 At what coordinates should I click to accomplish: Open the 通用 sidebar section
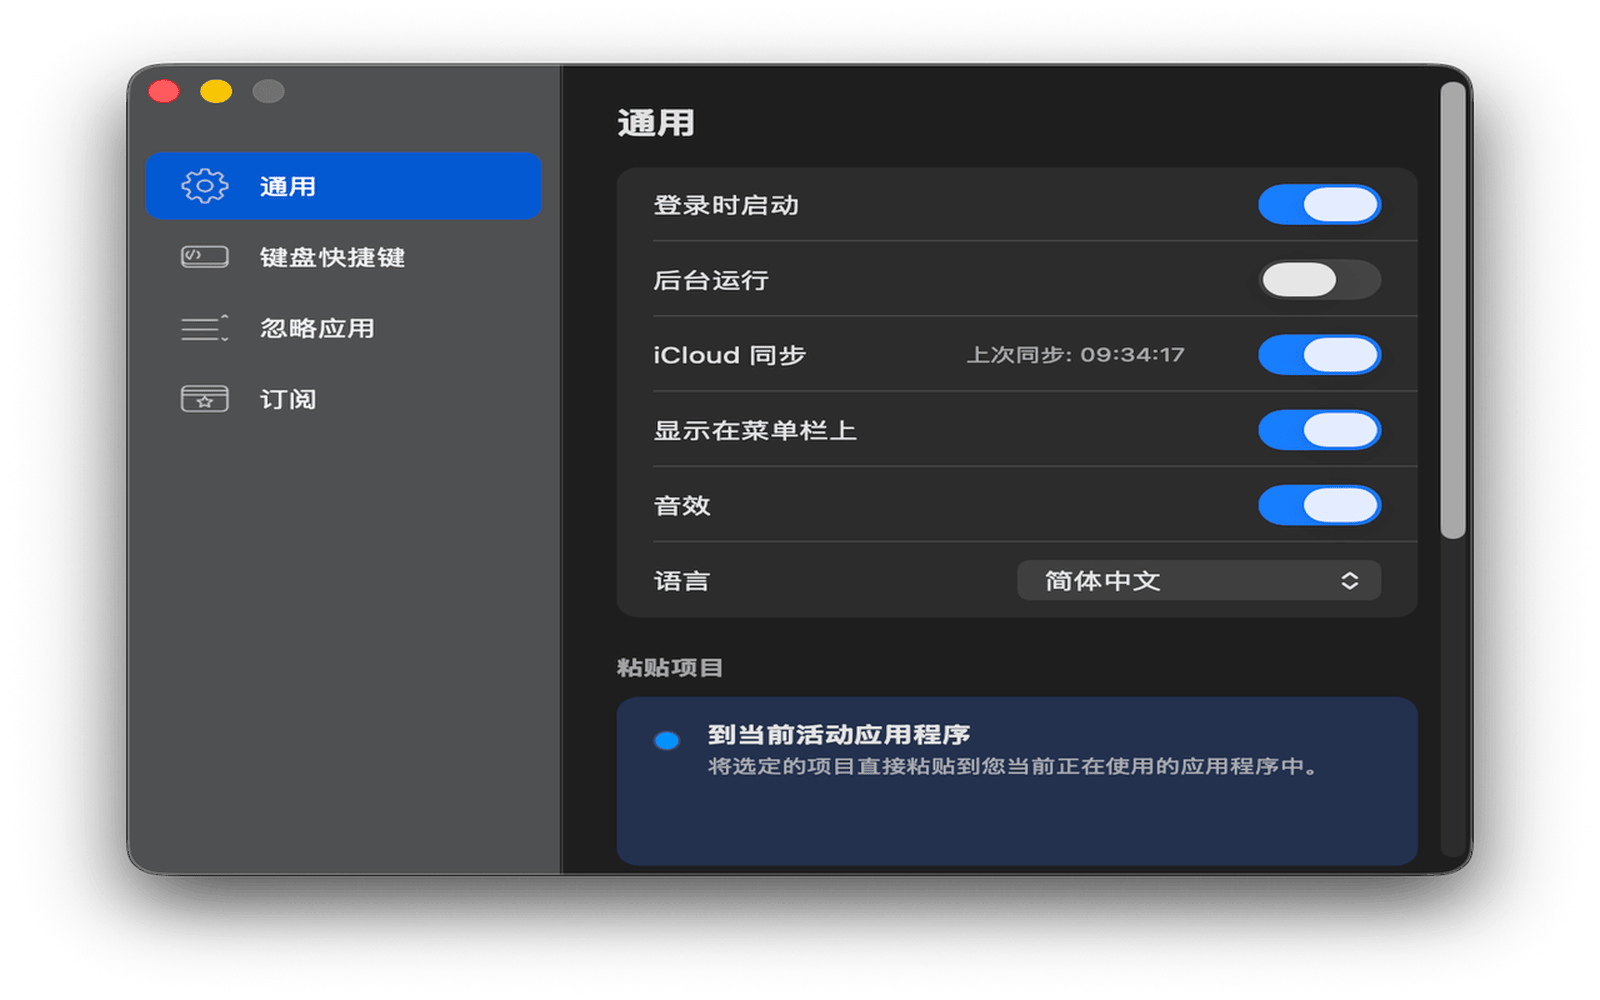[x=343, y=186]
